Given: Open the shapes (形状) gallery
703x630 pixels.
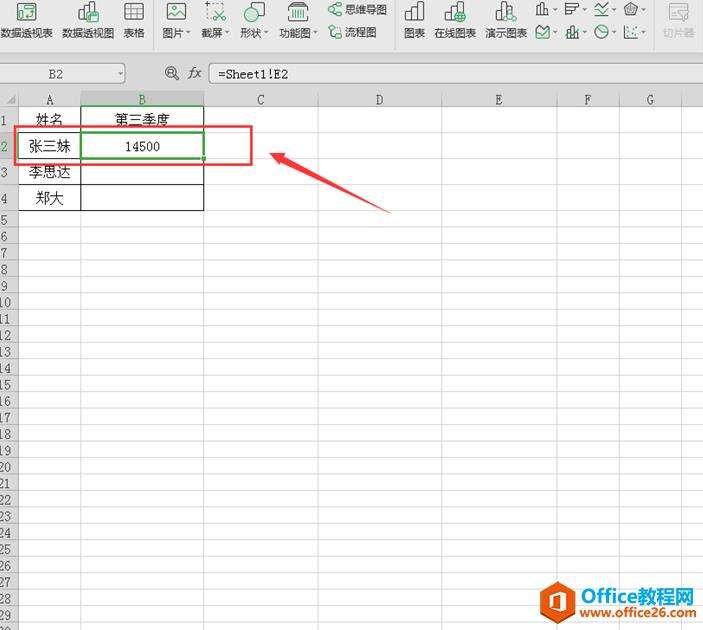Looking at the screenshot, I should tap(254, 20).
